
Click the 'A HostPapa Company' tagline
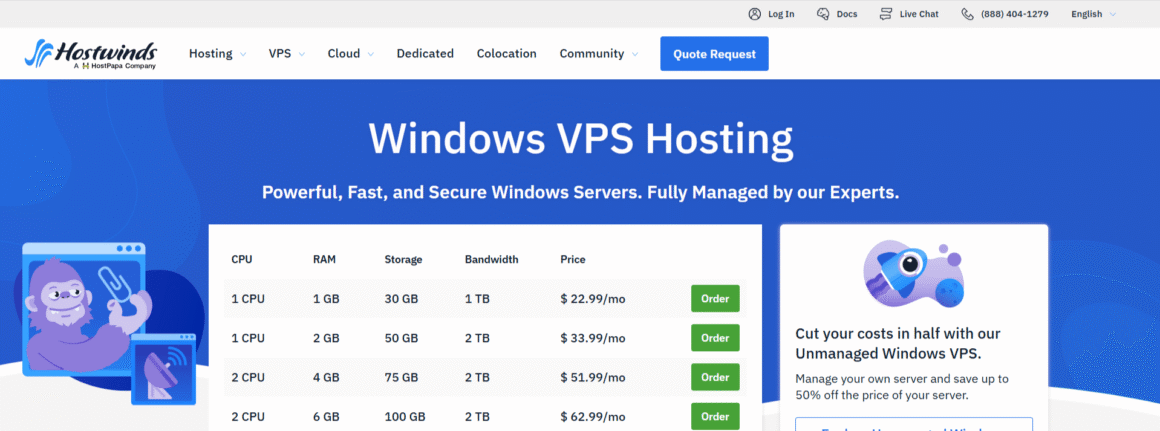[115, 67]
